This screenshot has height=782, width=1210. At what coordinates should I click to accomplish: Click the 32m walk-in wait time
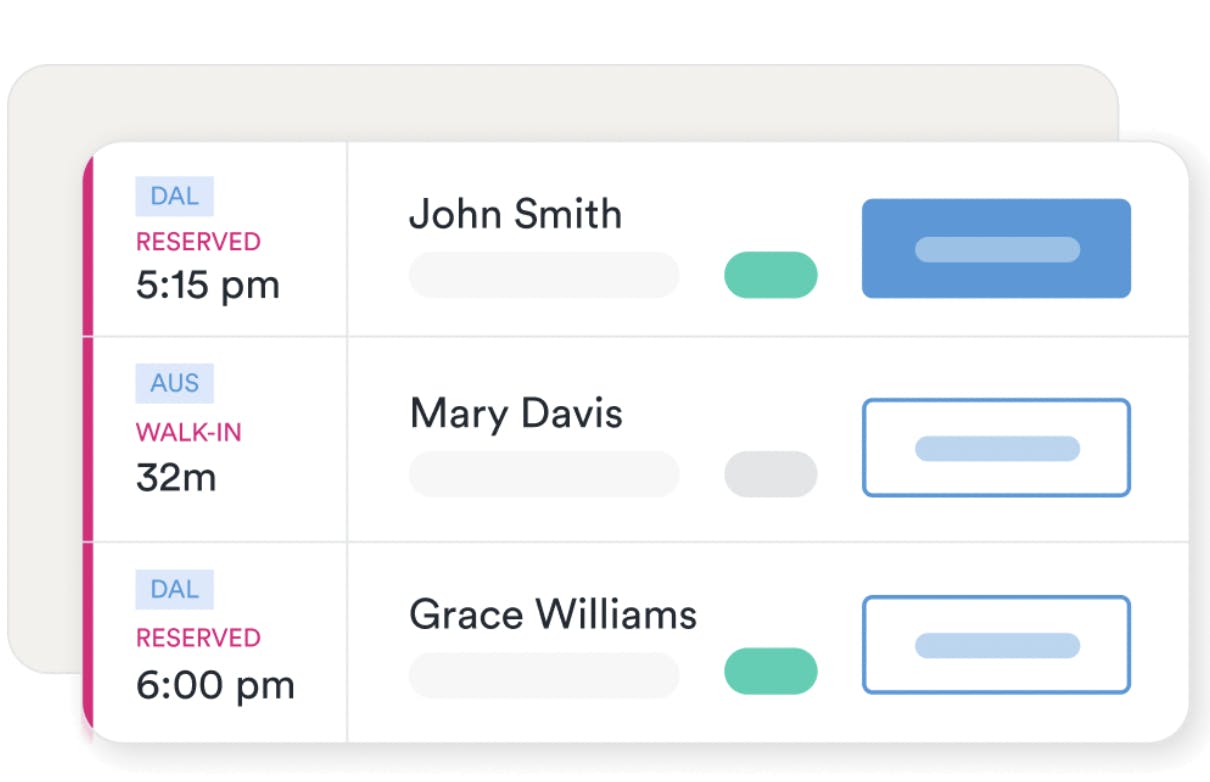176,477
